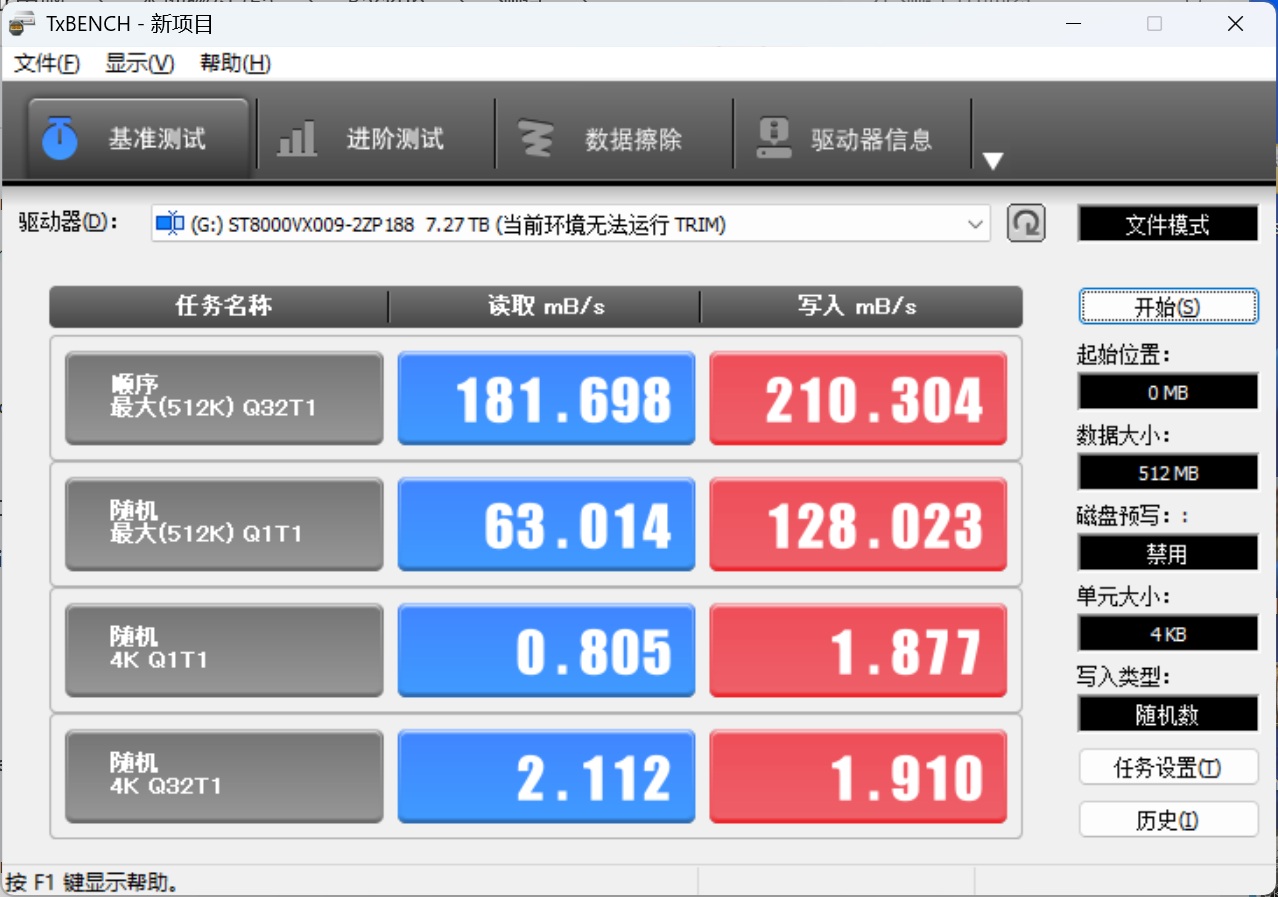Open 任务设置(T) task settings

click(1168, 767)
